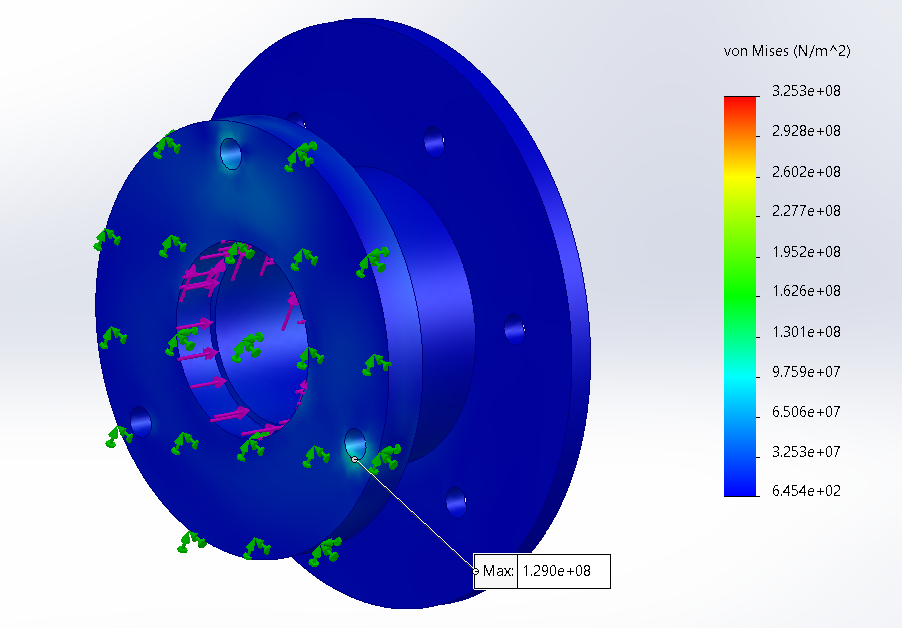Click the max stress probe point on flange

(355, 459)
